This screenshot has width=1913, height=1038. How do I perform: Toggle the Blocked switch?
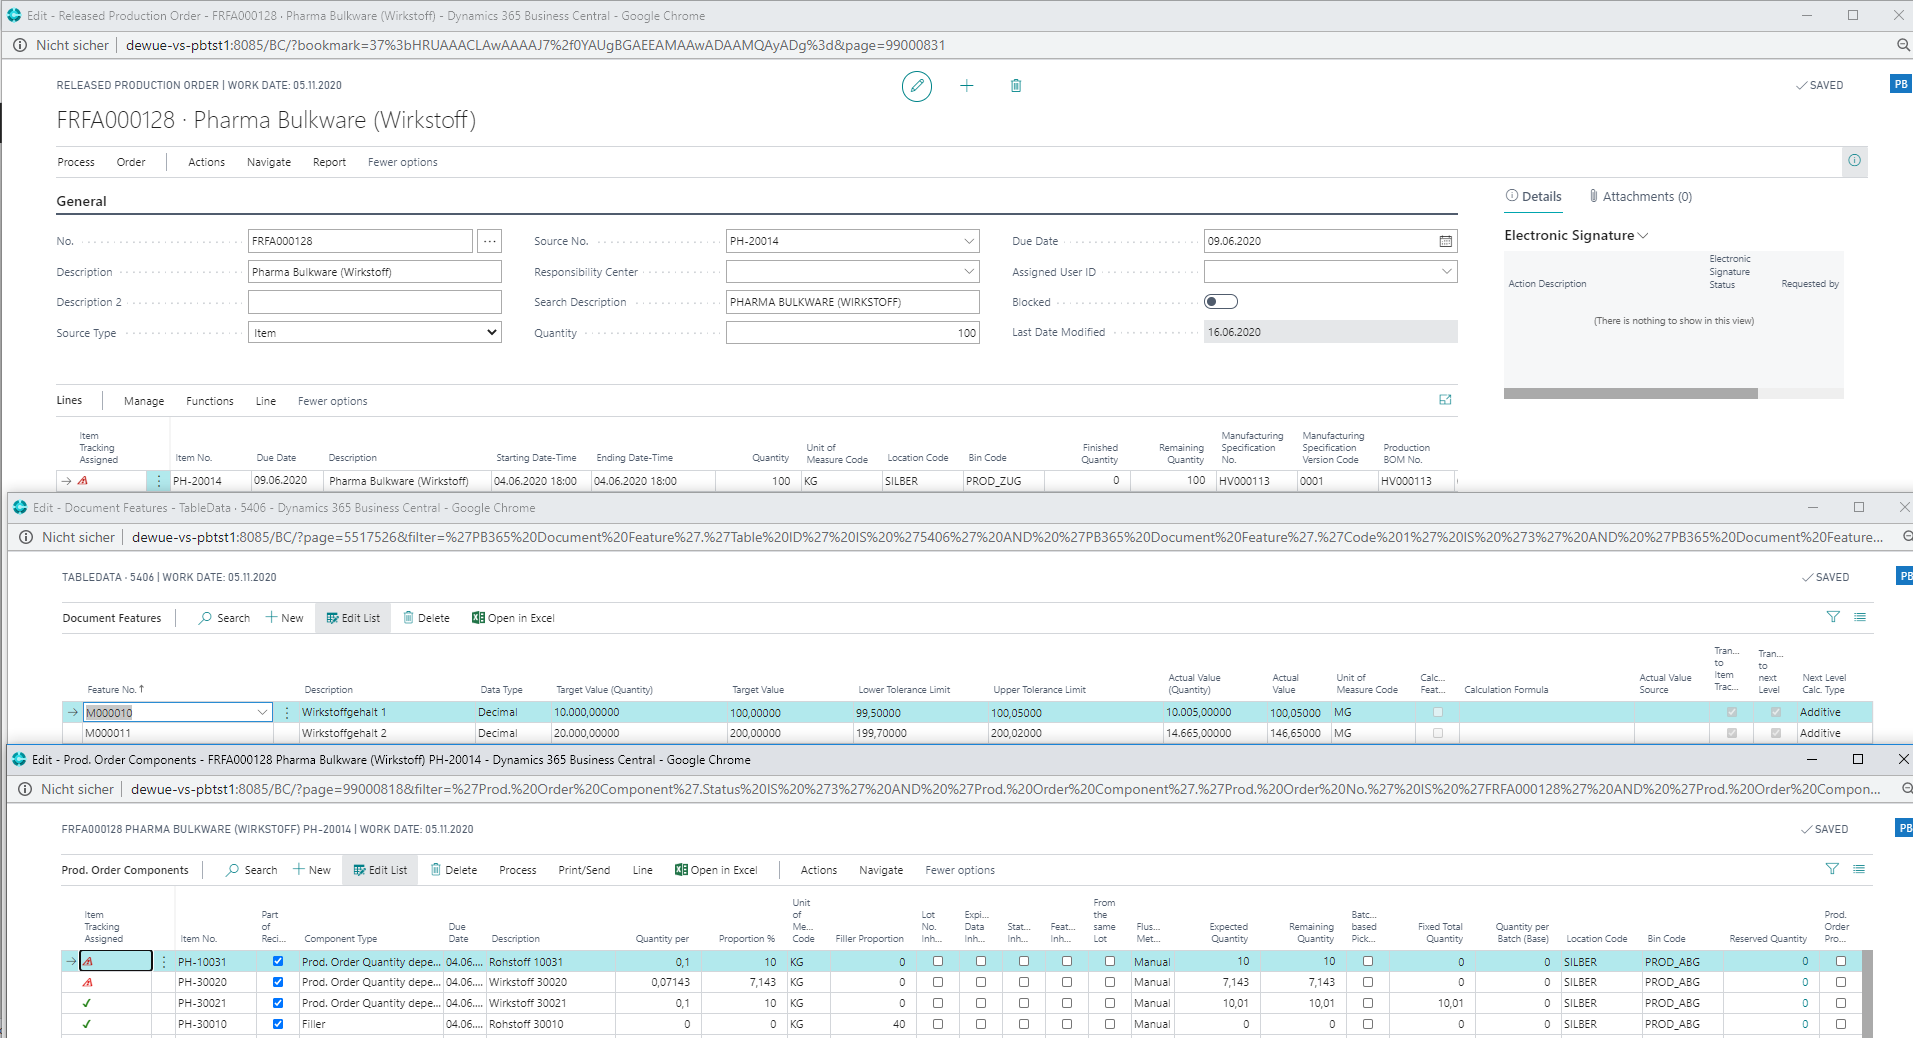point(1221,302)
